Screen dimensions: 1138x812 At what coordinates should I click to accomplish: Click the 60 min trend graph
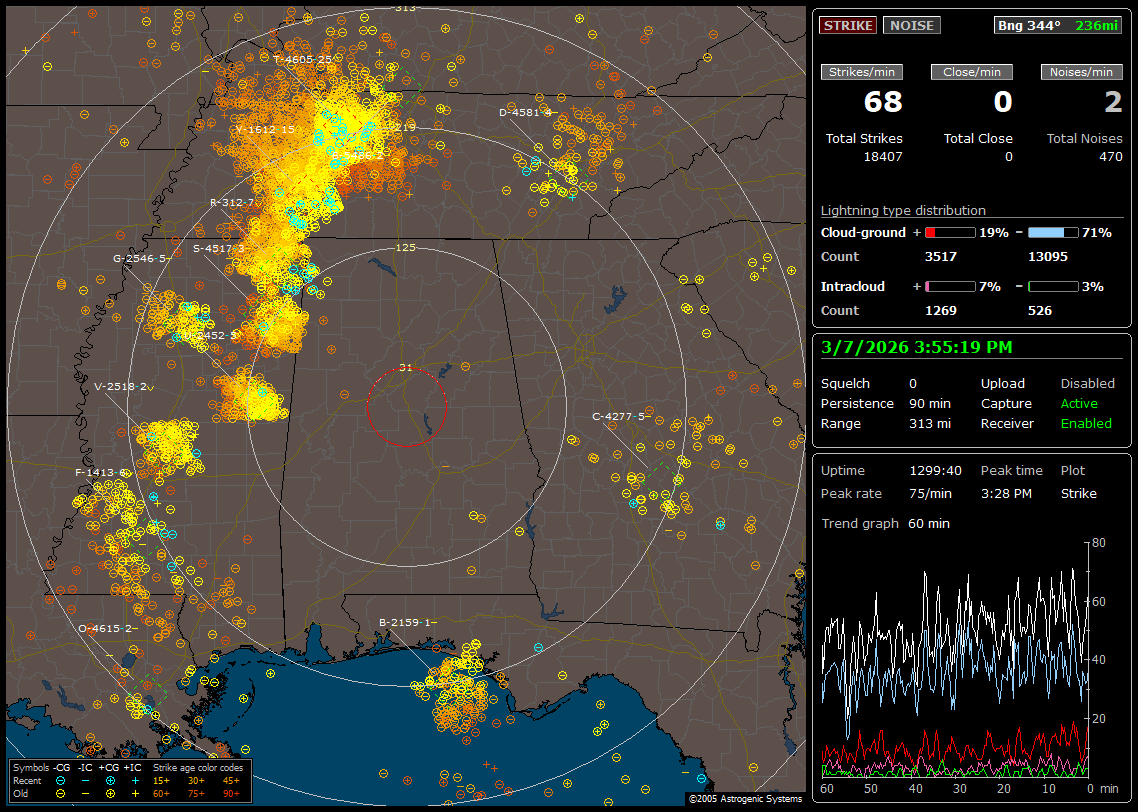955,660
